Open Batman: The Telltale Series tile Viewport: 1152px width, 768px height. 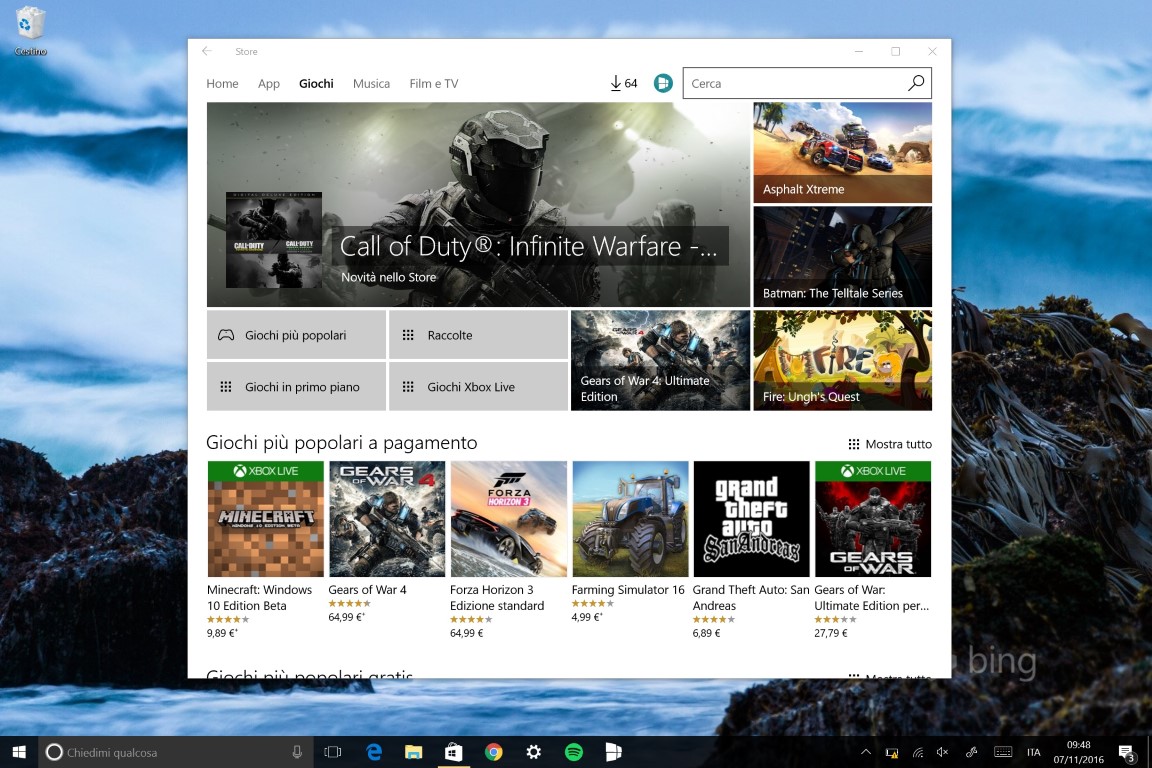click(x=843, y=256)
